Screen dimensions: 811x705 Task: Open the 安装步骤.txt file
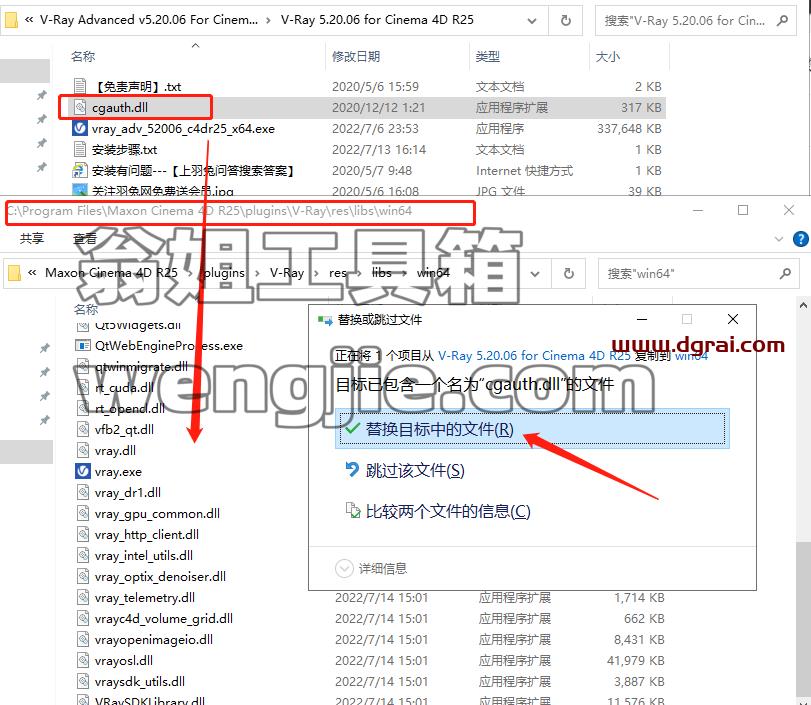tap(124, 149)
